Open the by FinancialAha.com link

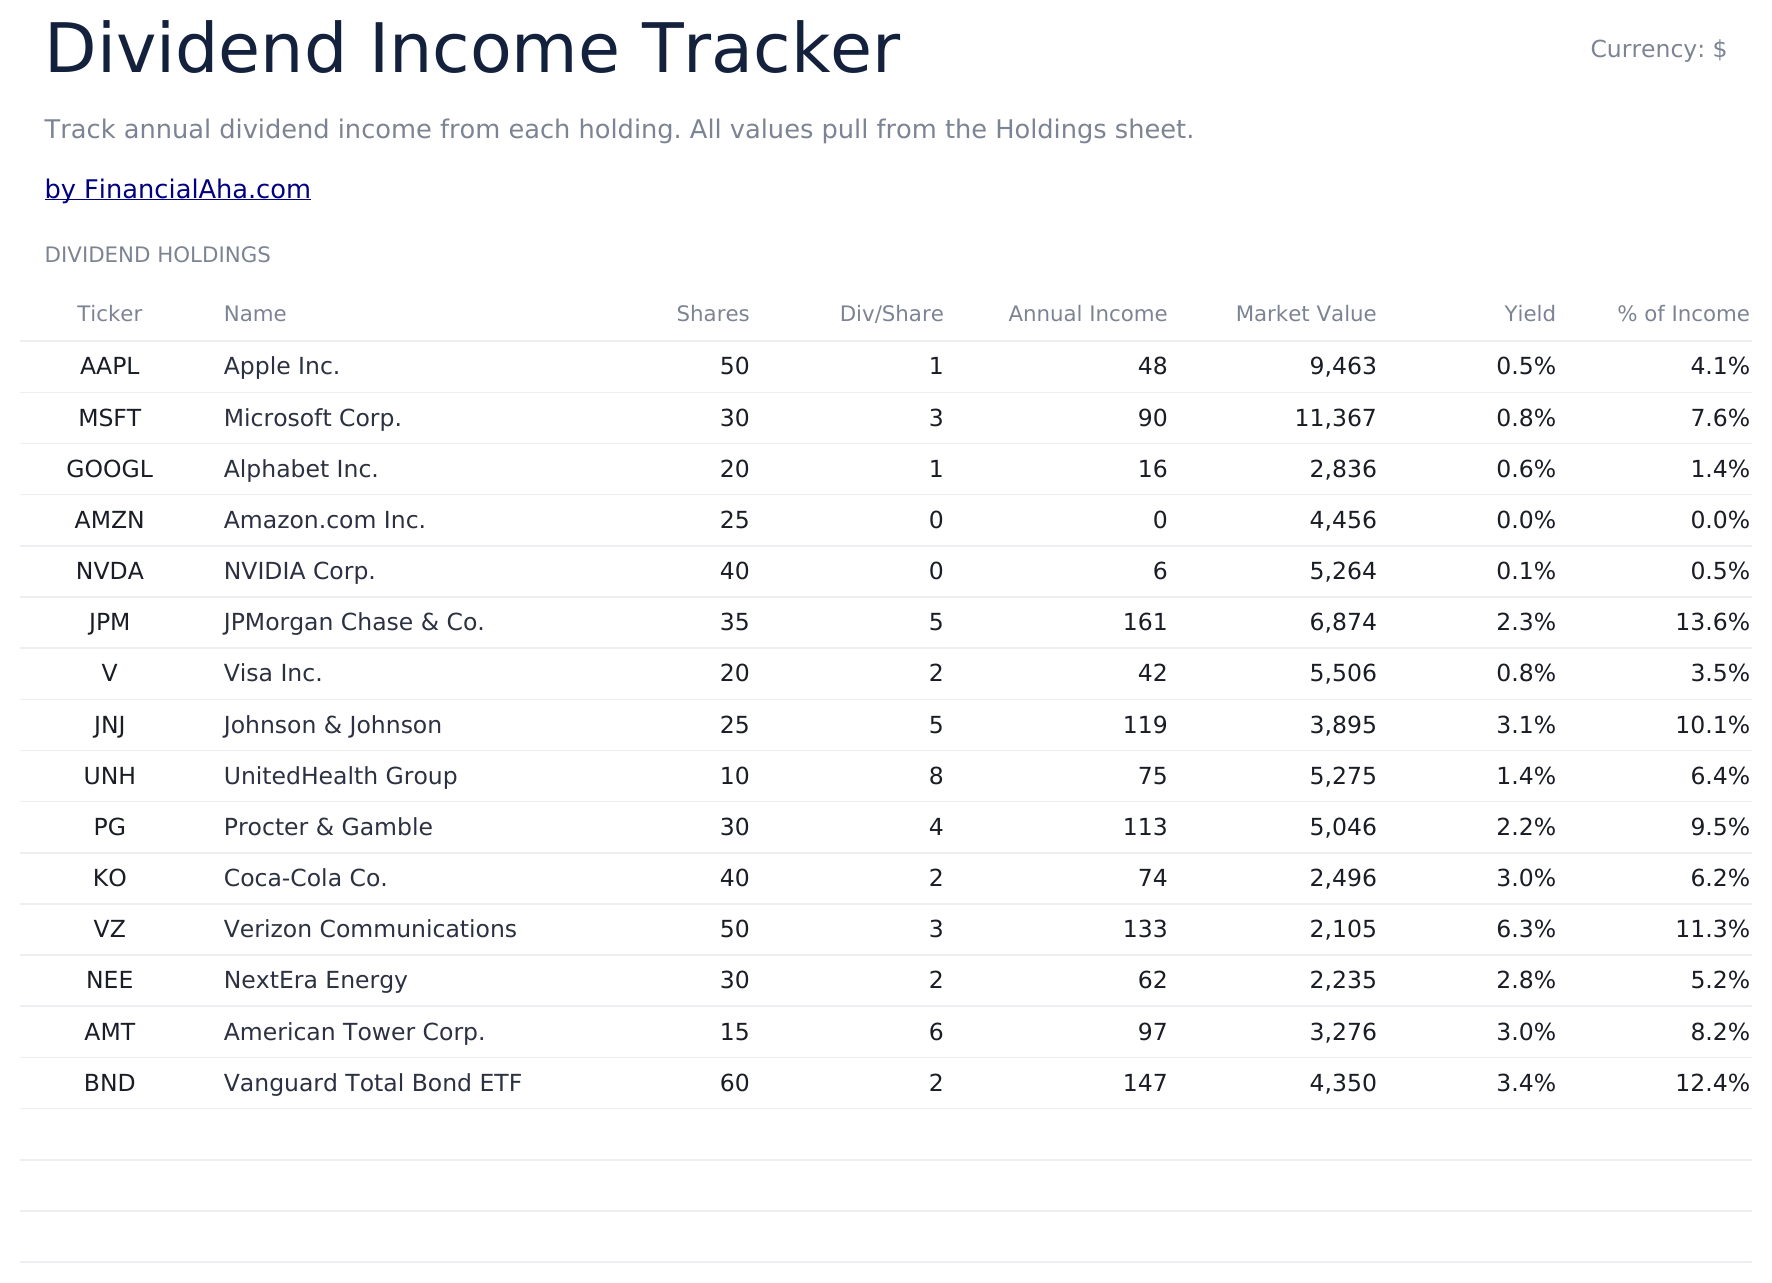click(177, 189)
